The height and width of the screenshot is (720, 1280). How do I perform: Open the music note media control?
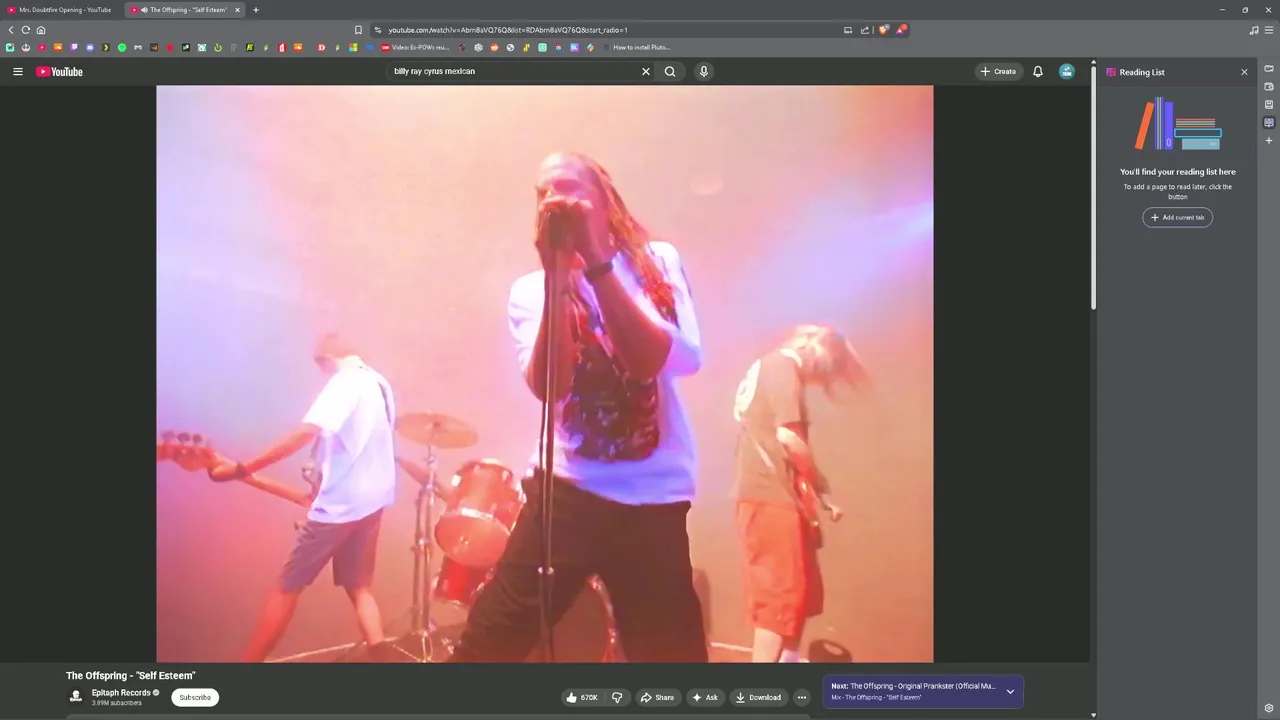[x=1254, y=30]
